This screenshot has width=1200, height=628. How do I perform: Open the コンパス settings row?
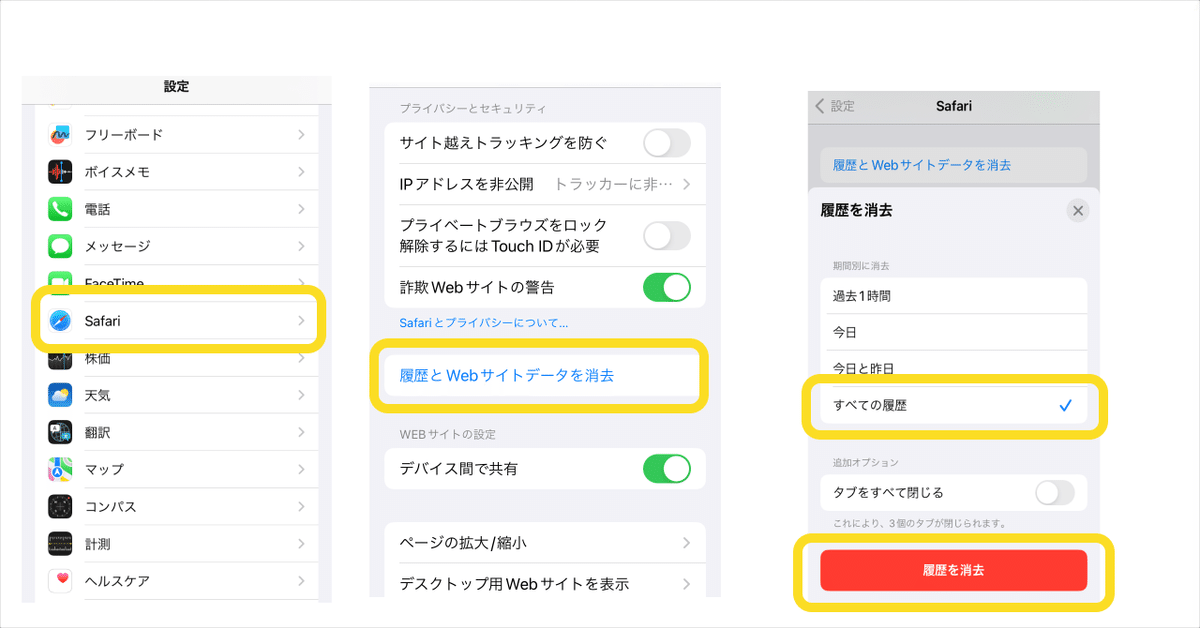[x=177, y=506]
